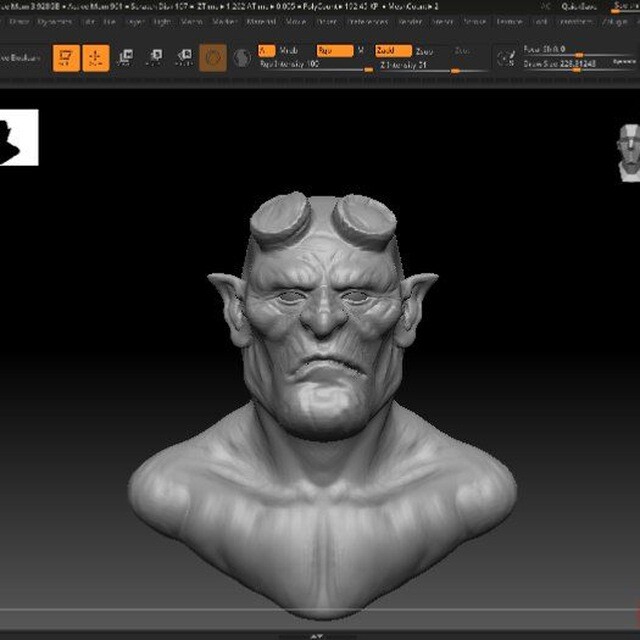Click the grey sphere icon next to Gizmo
The image size is (640, 640).
(x=242, y=58)
